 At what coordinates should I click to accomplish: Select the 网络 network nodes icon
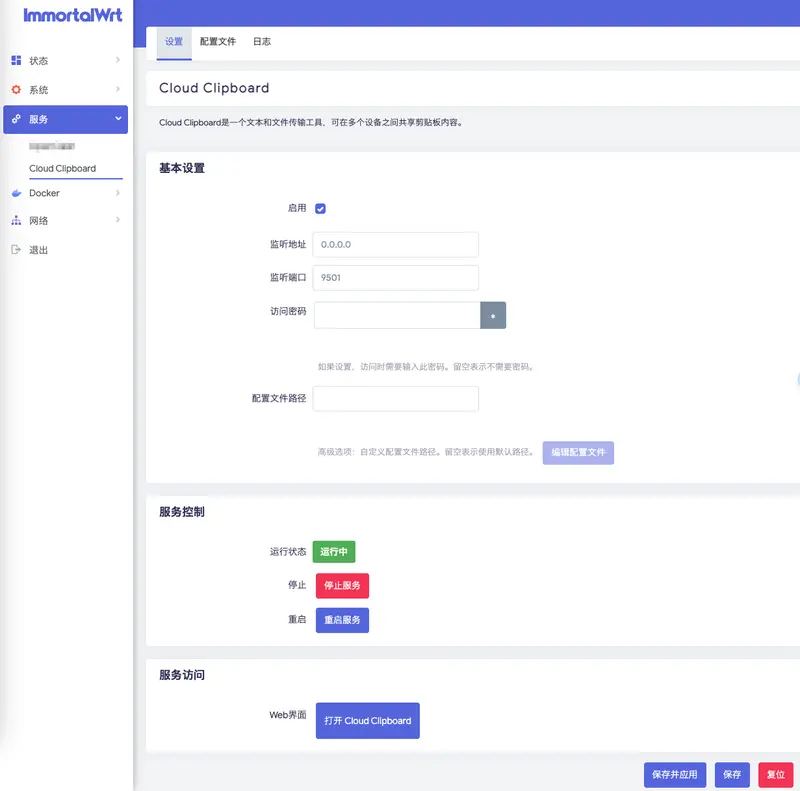pyautogui.click(x=16, y=220)
